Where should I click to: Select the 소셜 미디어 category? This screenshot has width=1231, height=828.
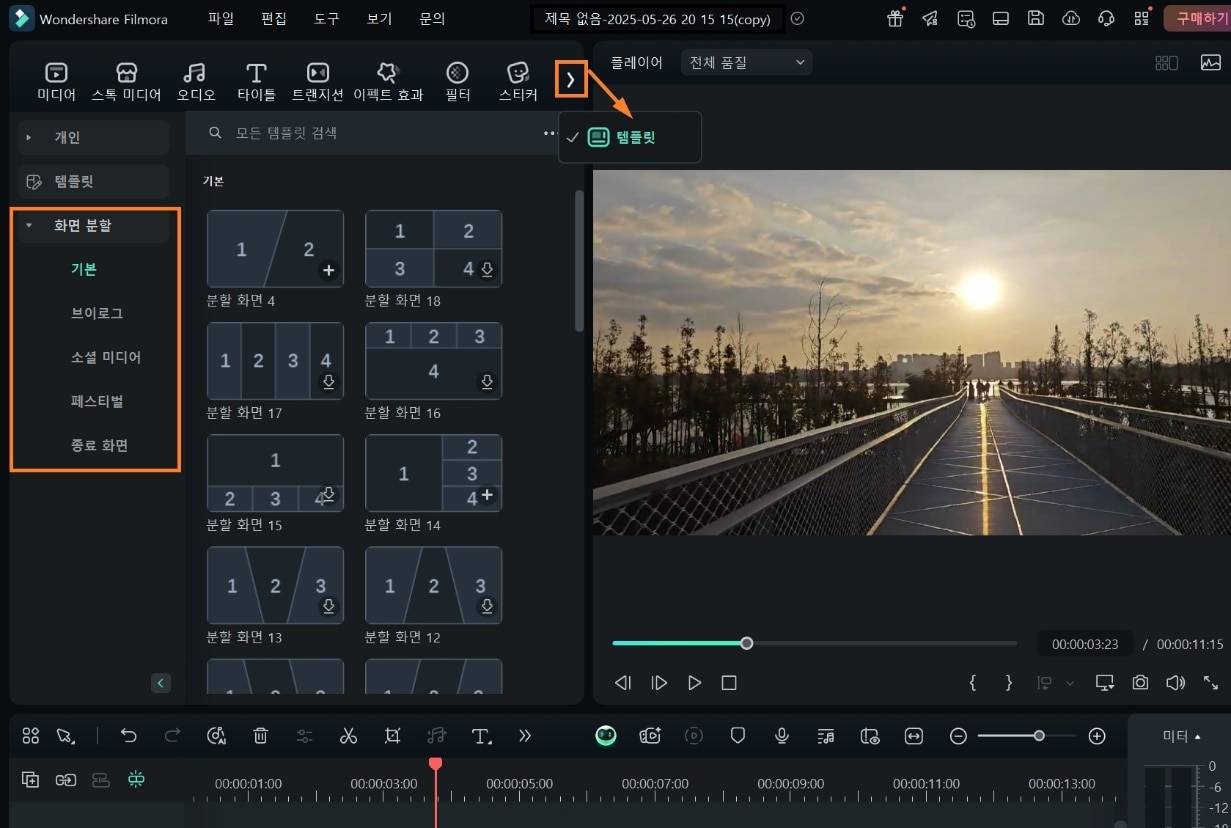coord(106,357)
